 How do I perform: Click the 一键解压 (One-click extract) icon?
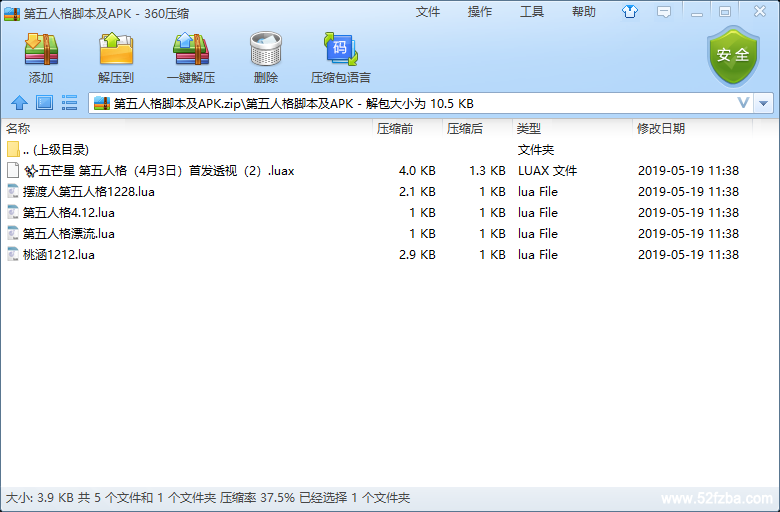(x=191, y=57)
